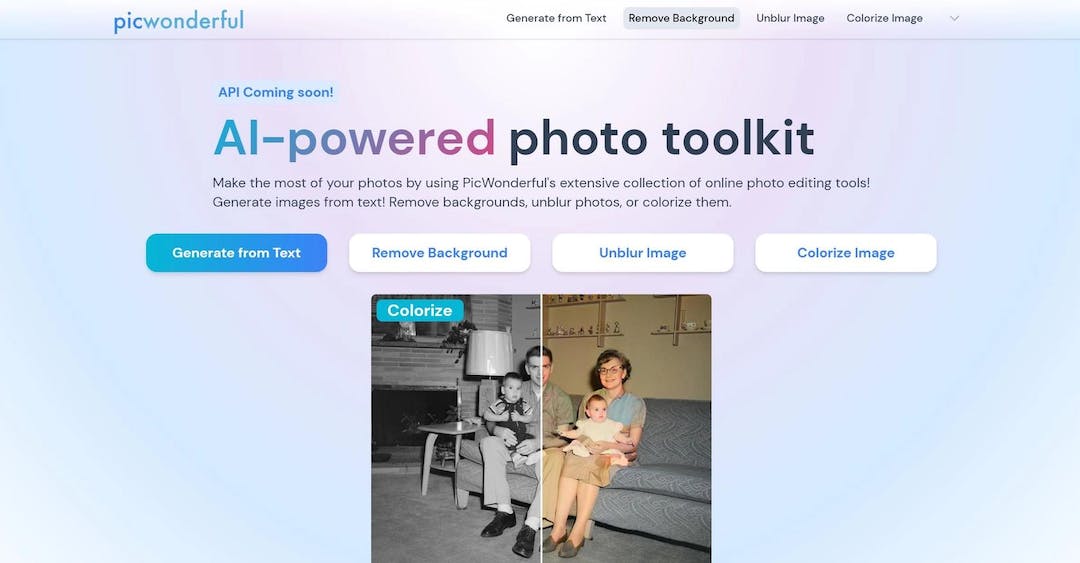The width and height of the screenshot is (1080, 563).
Task: Open Generate from Text in the top navigation
Action: click(556, 19)
